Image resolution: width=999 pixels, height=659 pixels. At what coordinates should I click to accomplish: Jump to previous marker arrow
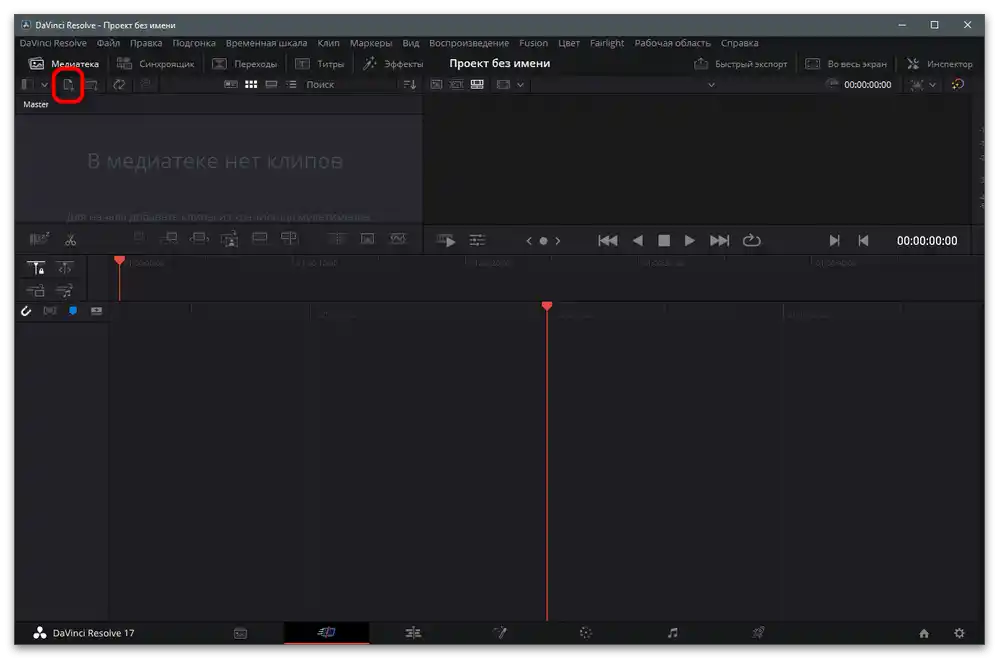coord(529,241)
